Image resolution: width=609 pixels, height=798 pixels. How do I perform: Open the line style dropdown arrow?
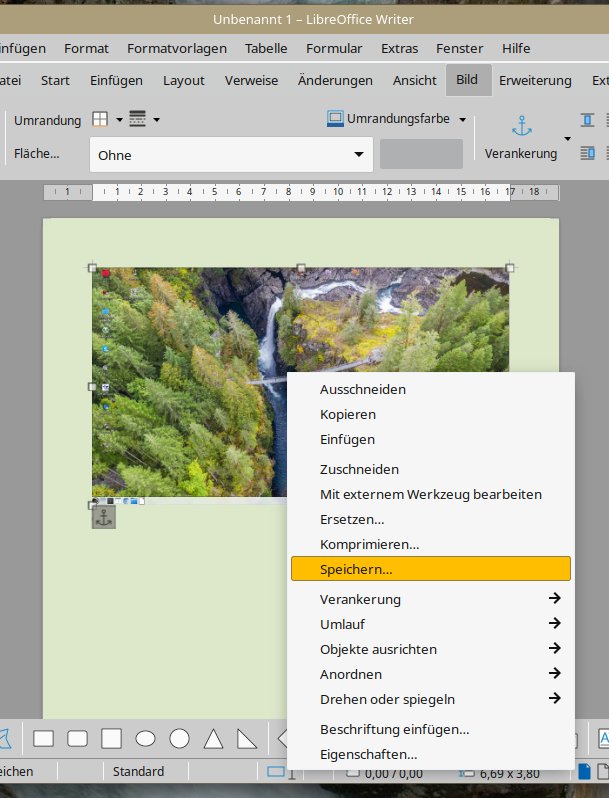click(157, 120)
